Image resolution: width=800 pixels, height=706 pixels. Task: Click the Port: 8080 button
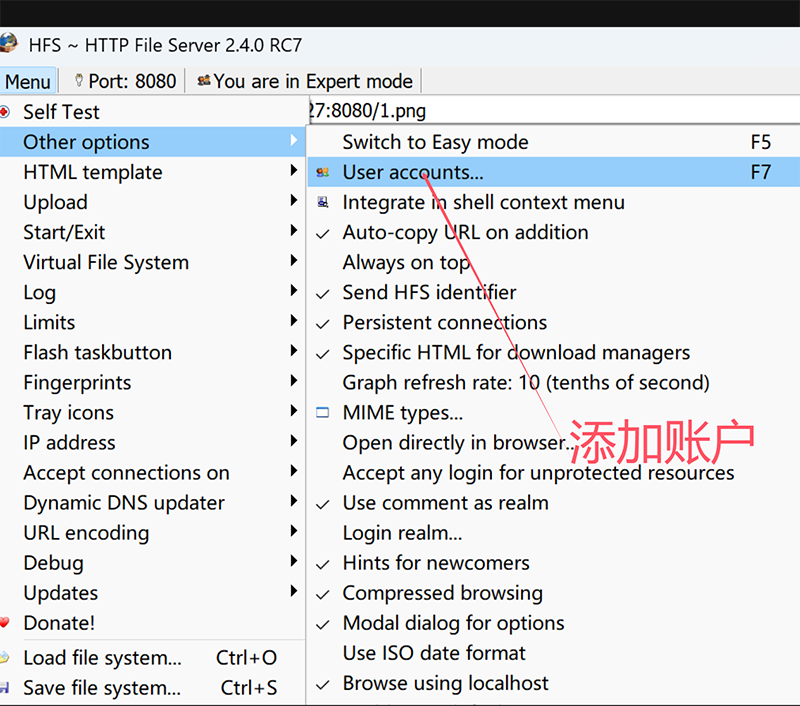point(124,81)
